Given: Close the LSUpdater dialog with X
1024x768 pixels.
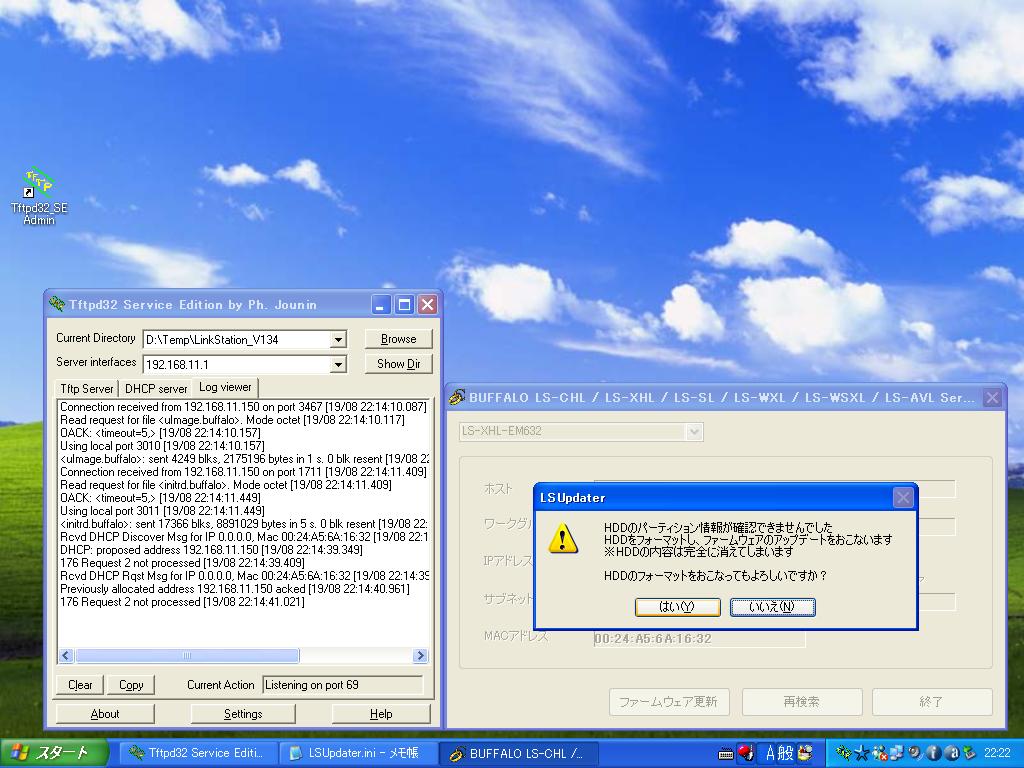Looking at the screenshot, I should tap(903, 498).
